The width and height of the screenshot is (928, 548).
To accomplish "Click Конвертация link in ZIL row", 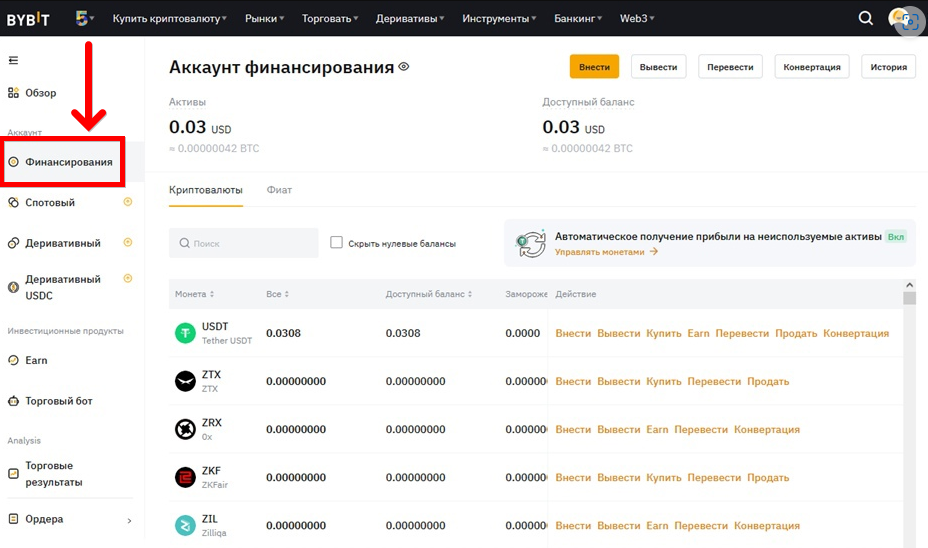I will pos(766,525).
